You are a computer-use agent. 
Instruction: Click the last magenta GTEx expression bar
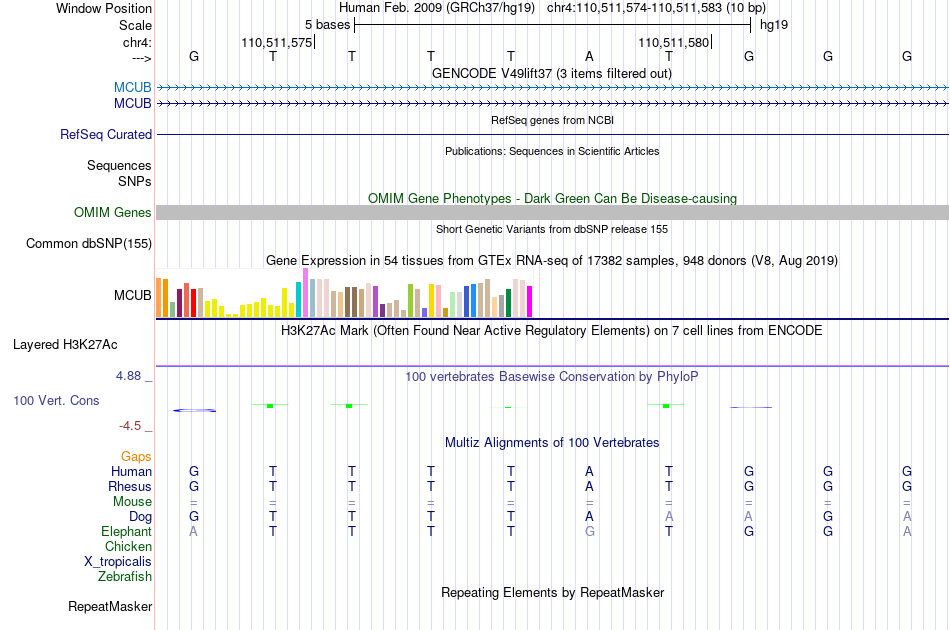pos(530,301)
